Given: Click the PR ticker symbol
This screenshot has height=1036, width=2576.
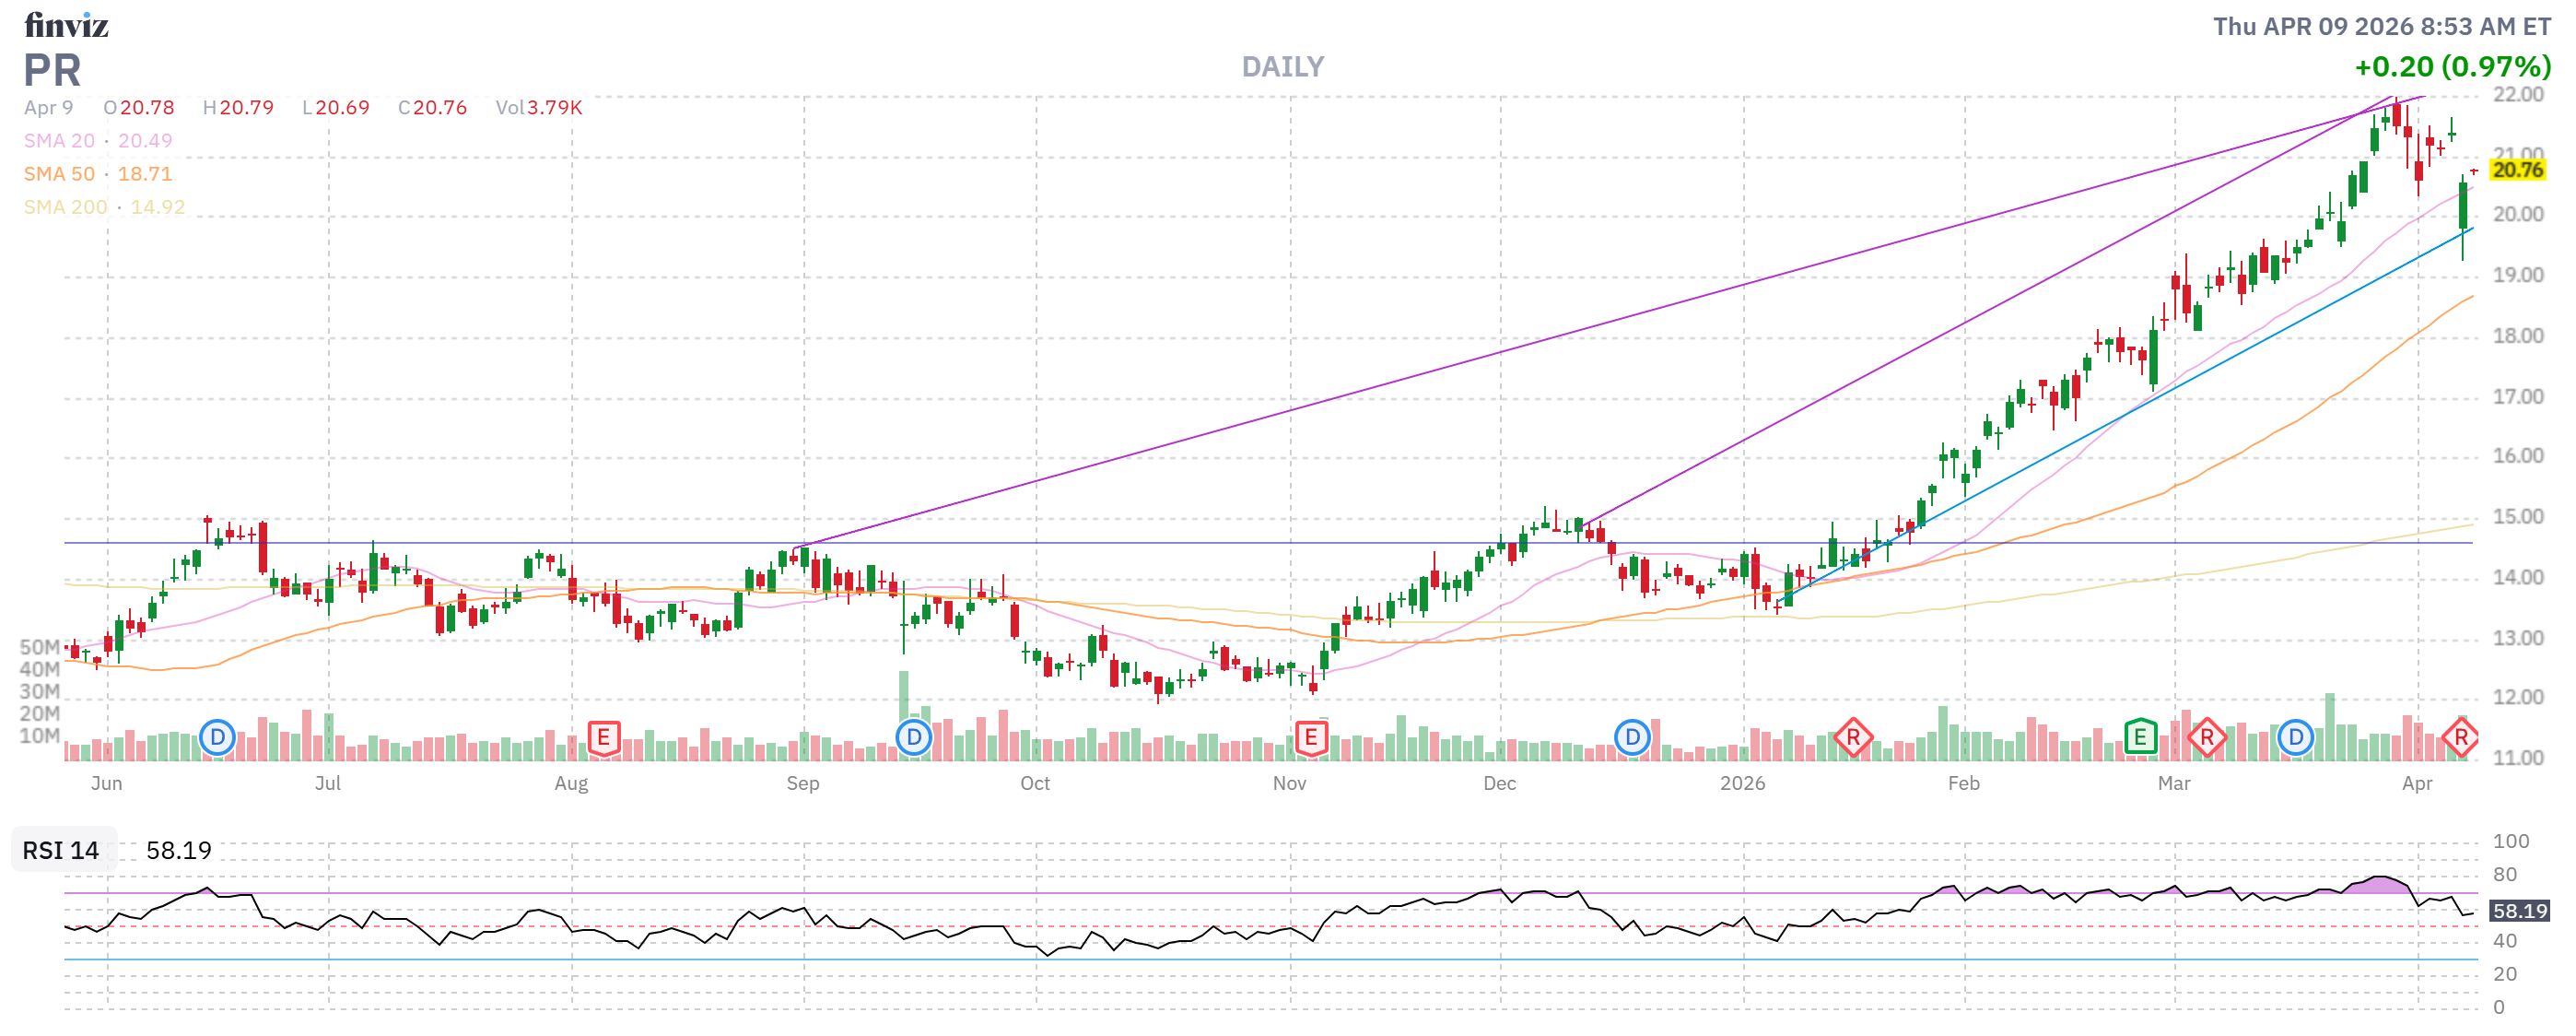Looking at the screenshot, I should click(x=52, y=70).
